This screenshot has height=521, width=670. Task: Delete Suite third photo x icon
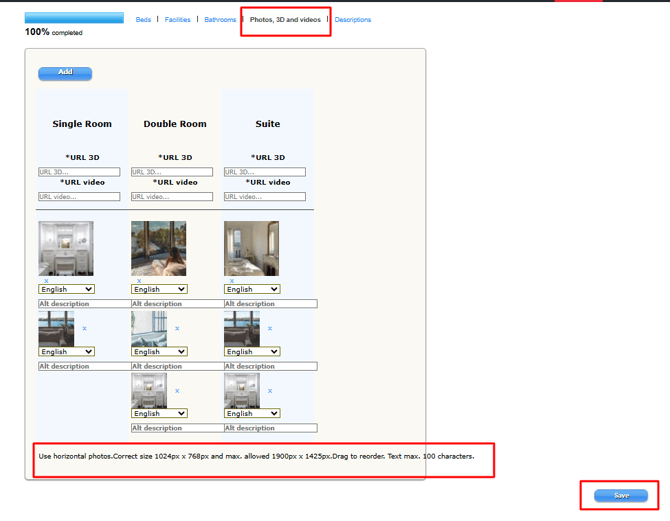click(270, 391)
